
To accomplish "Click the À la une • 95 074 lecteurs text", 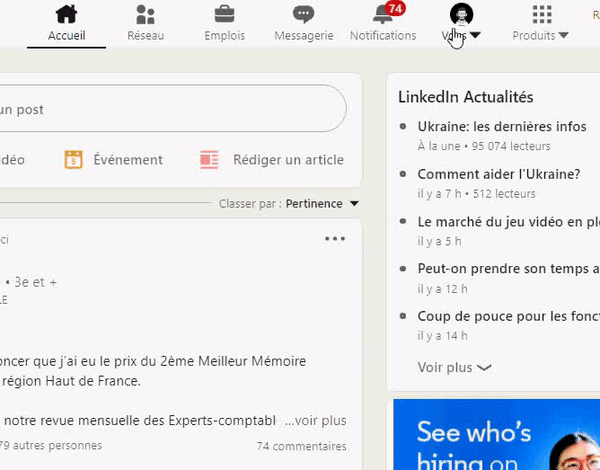I will click(x=484, y=146).
